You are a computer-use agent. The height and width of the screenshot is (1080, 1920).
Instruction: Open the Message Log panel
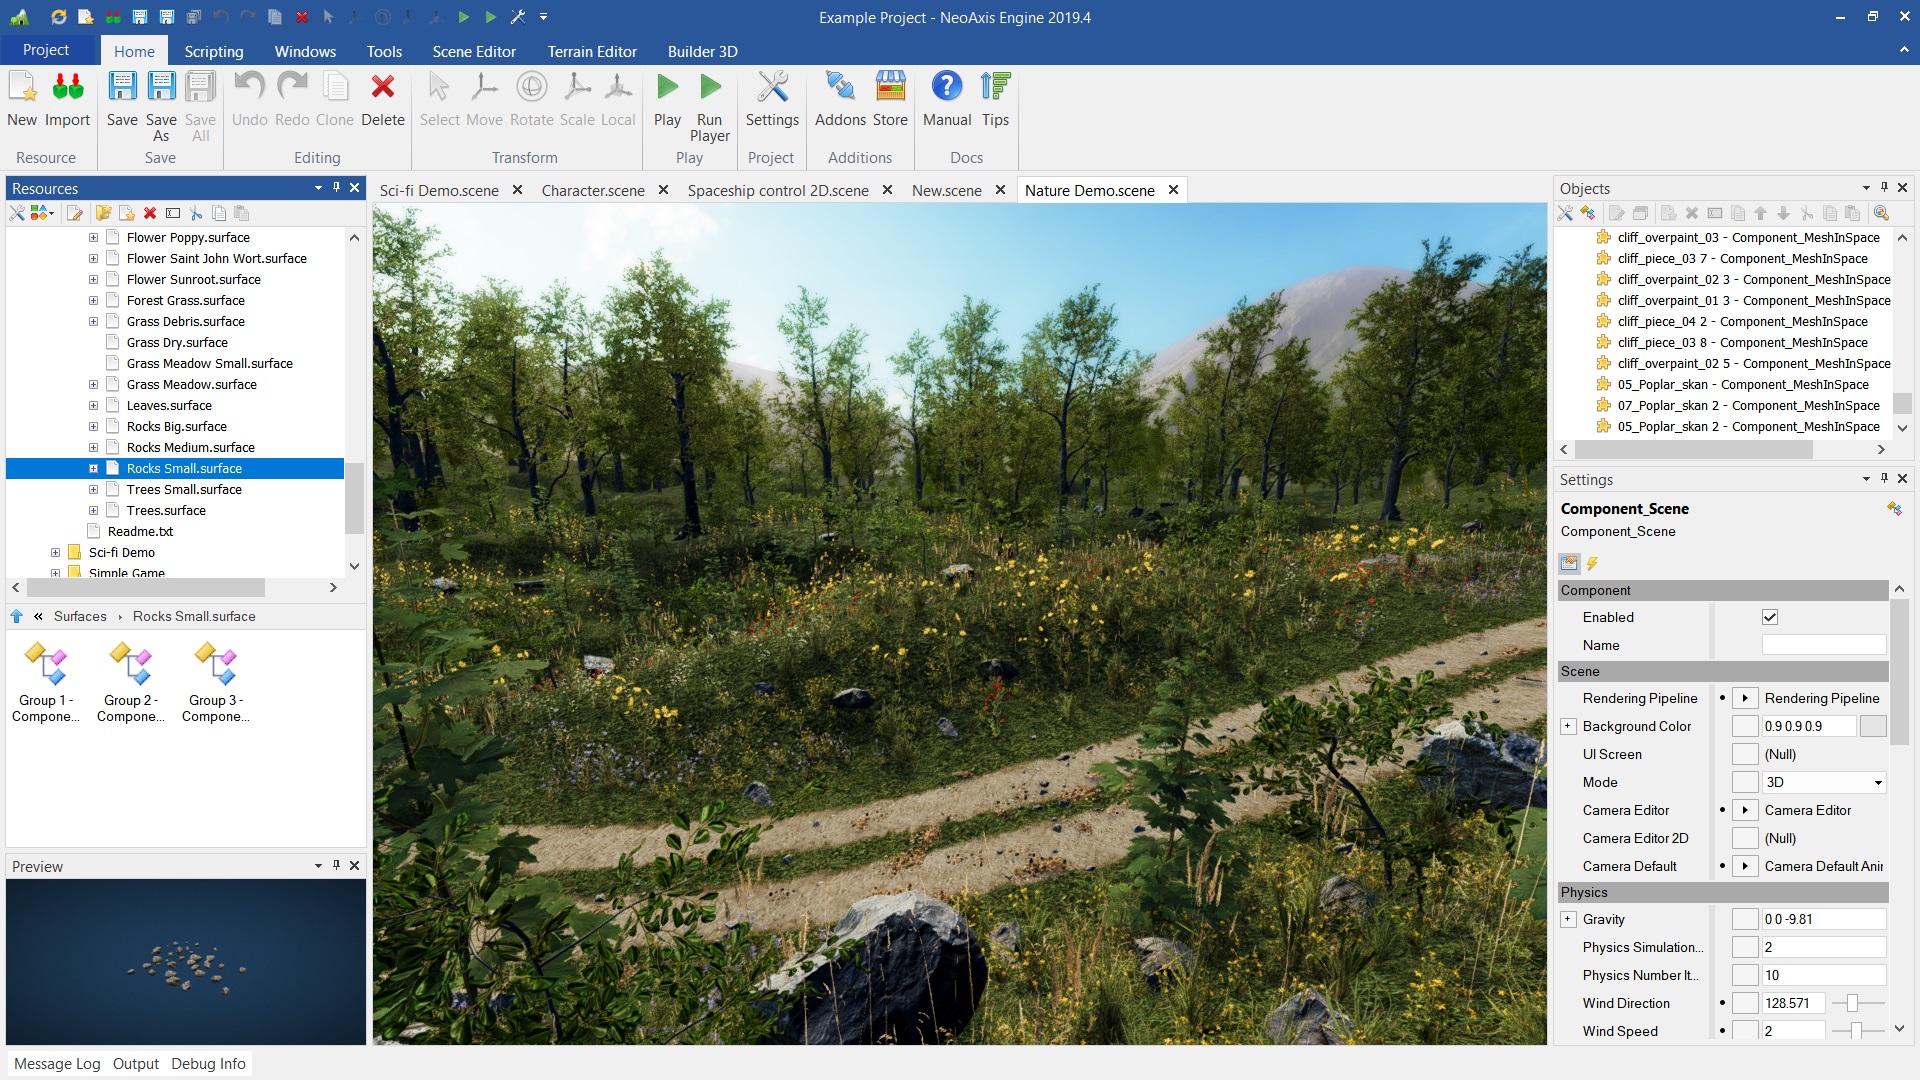[57, 1063]
